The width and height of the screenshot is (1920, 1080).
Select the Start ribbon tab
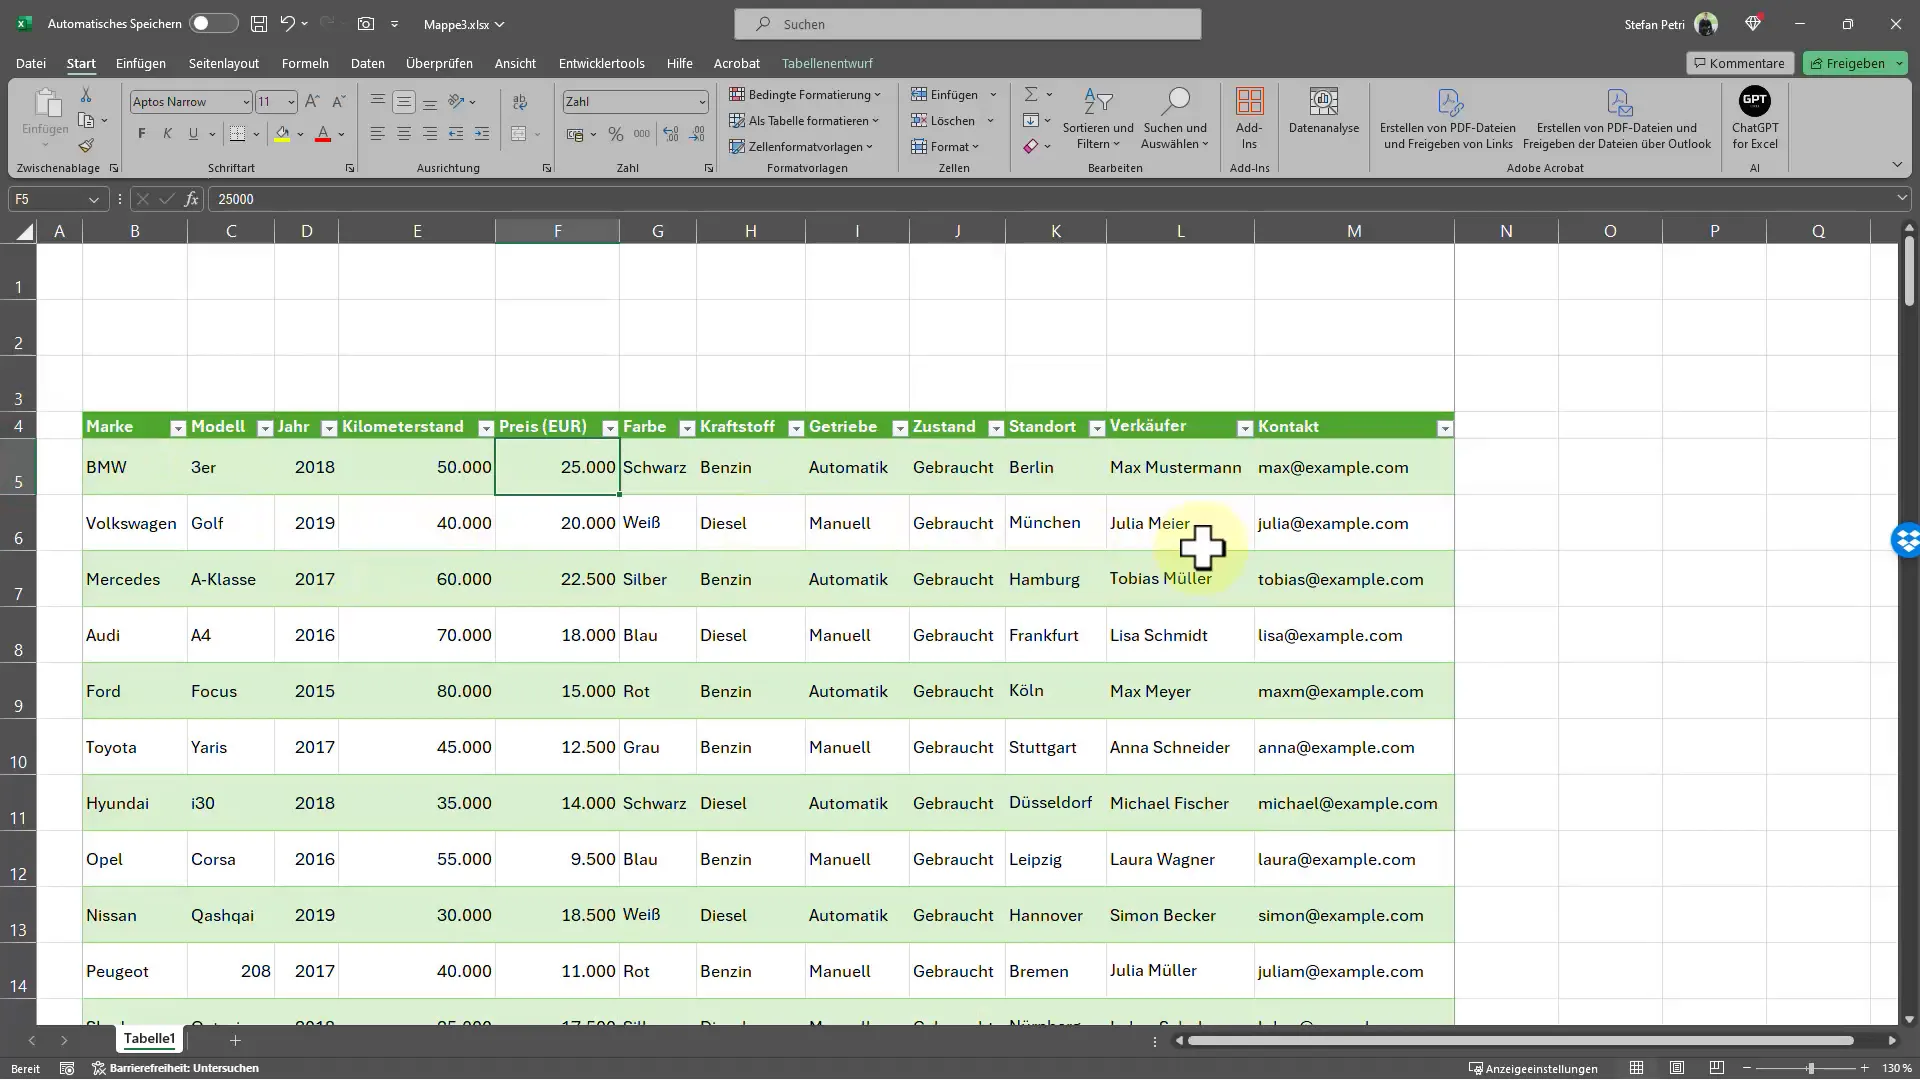(80, 62)
